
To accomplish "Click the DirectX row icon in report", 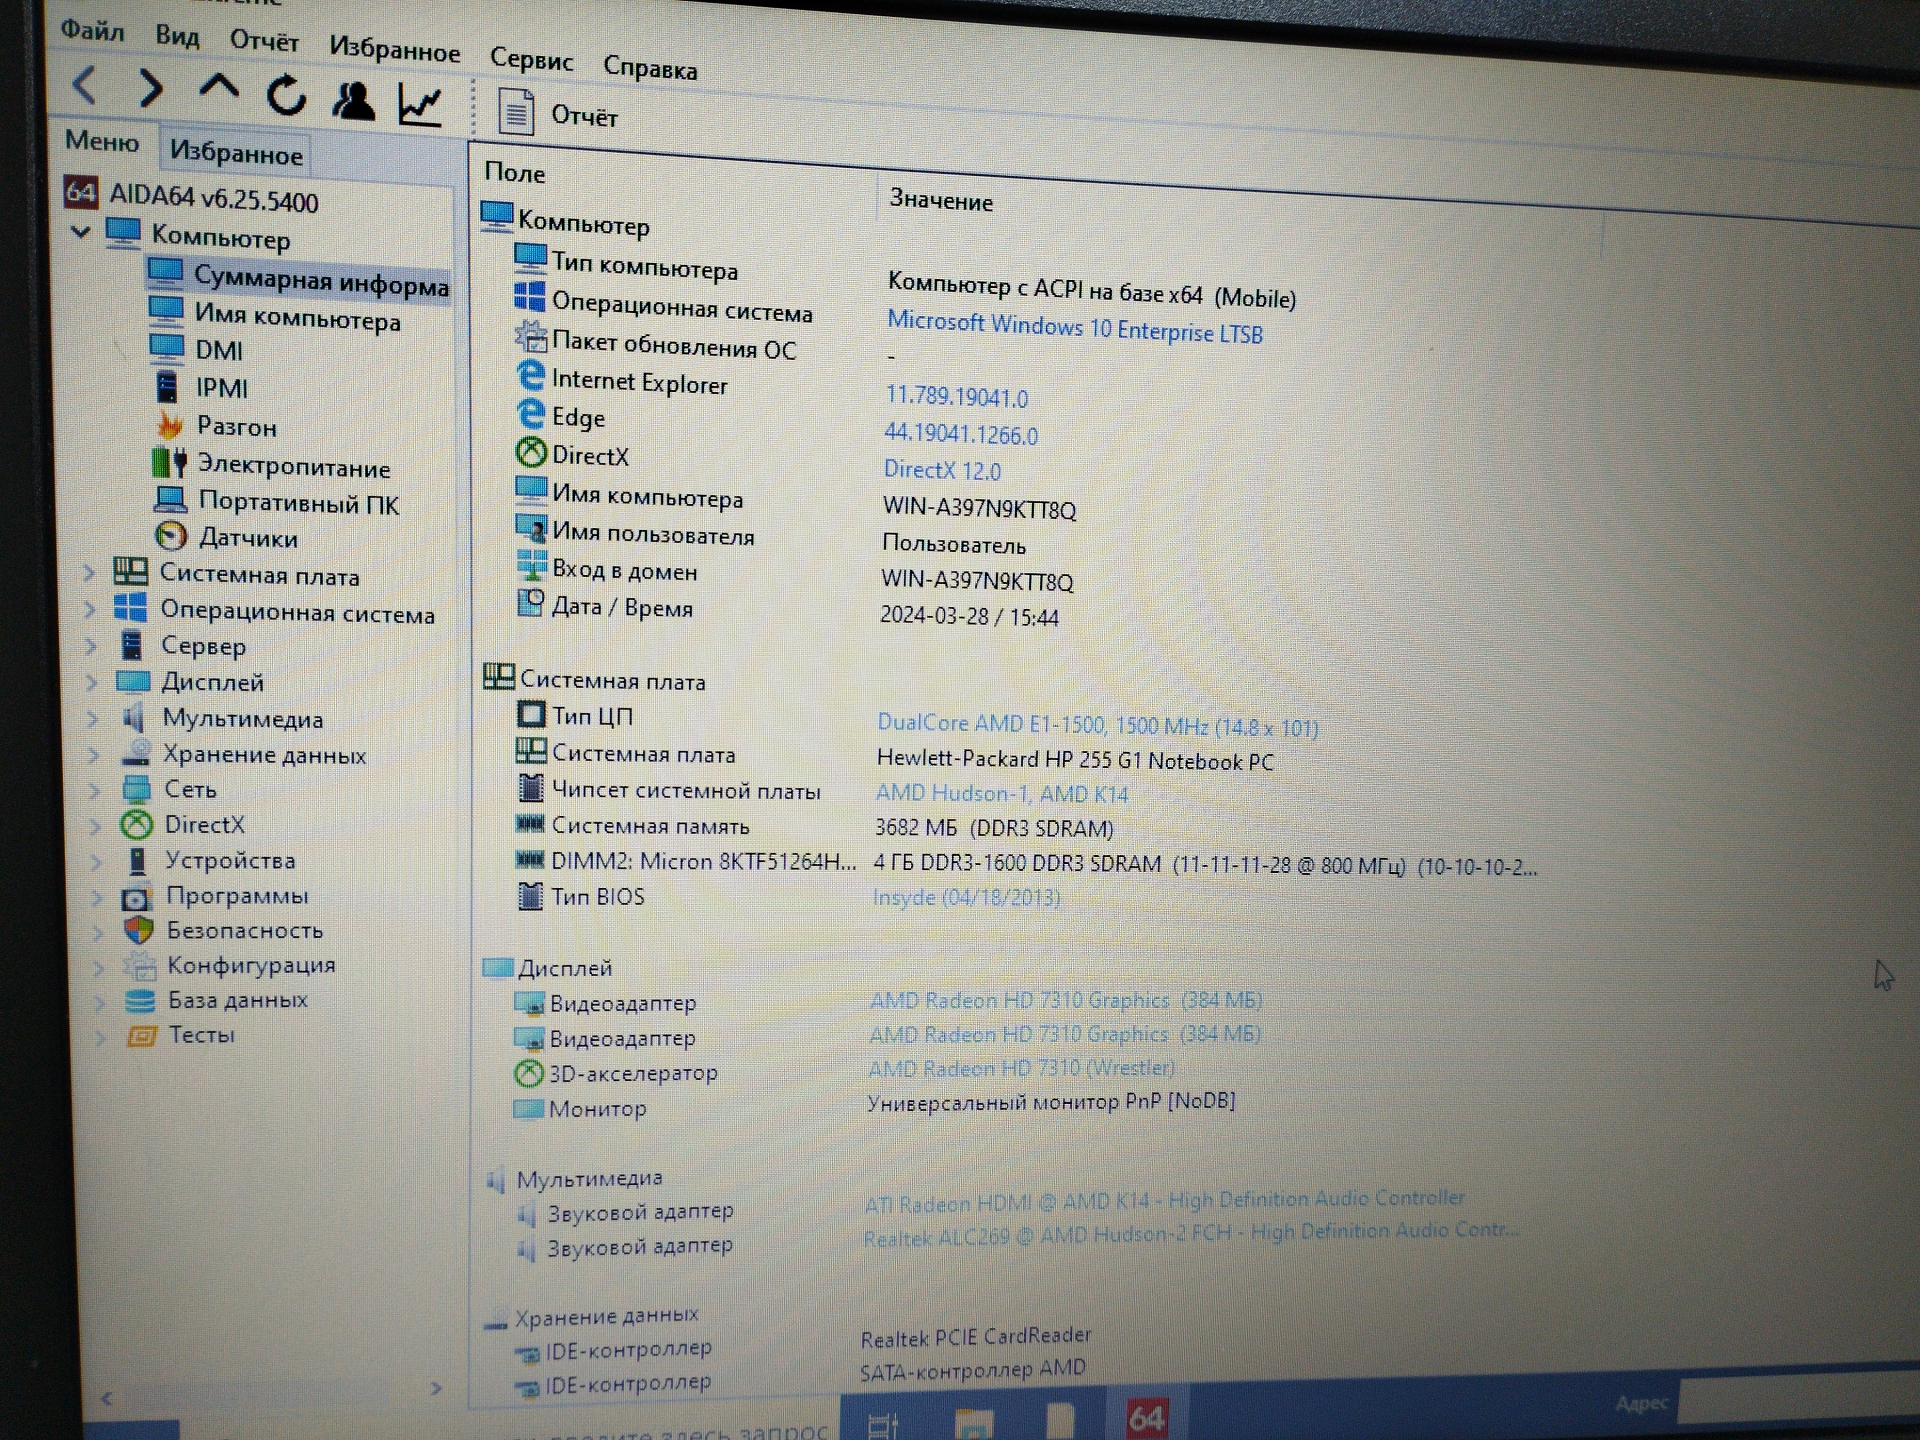I will pyautogui.click(x=530, y=452).
